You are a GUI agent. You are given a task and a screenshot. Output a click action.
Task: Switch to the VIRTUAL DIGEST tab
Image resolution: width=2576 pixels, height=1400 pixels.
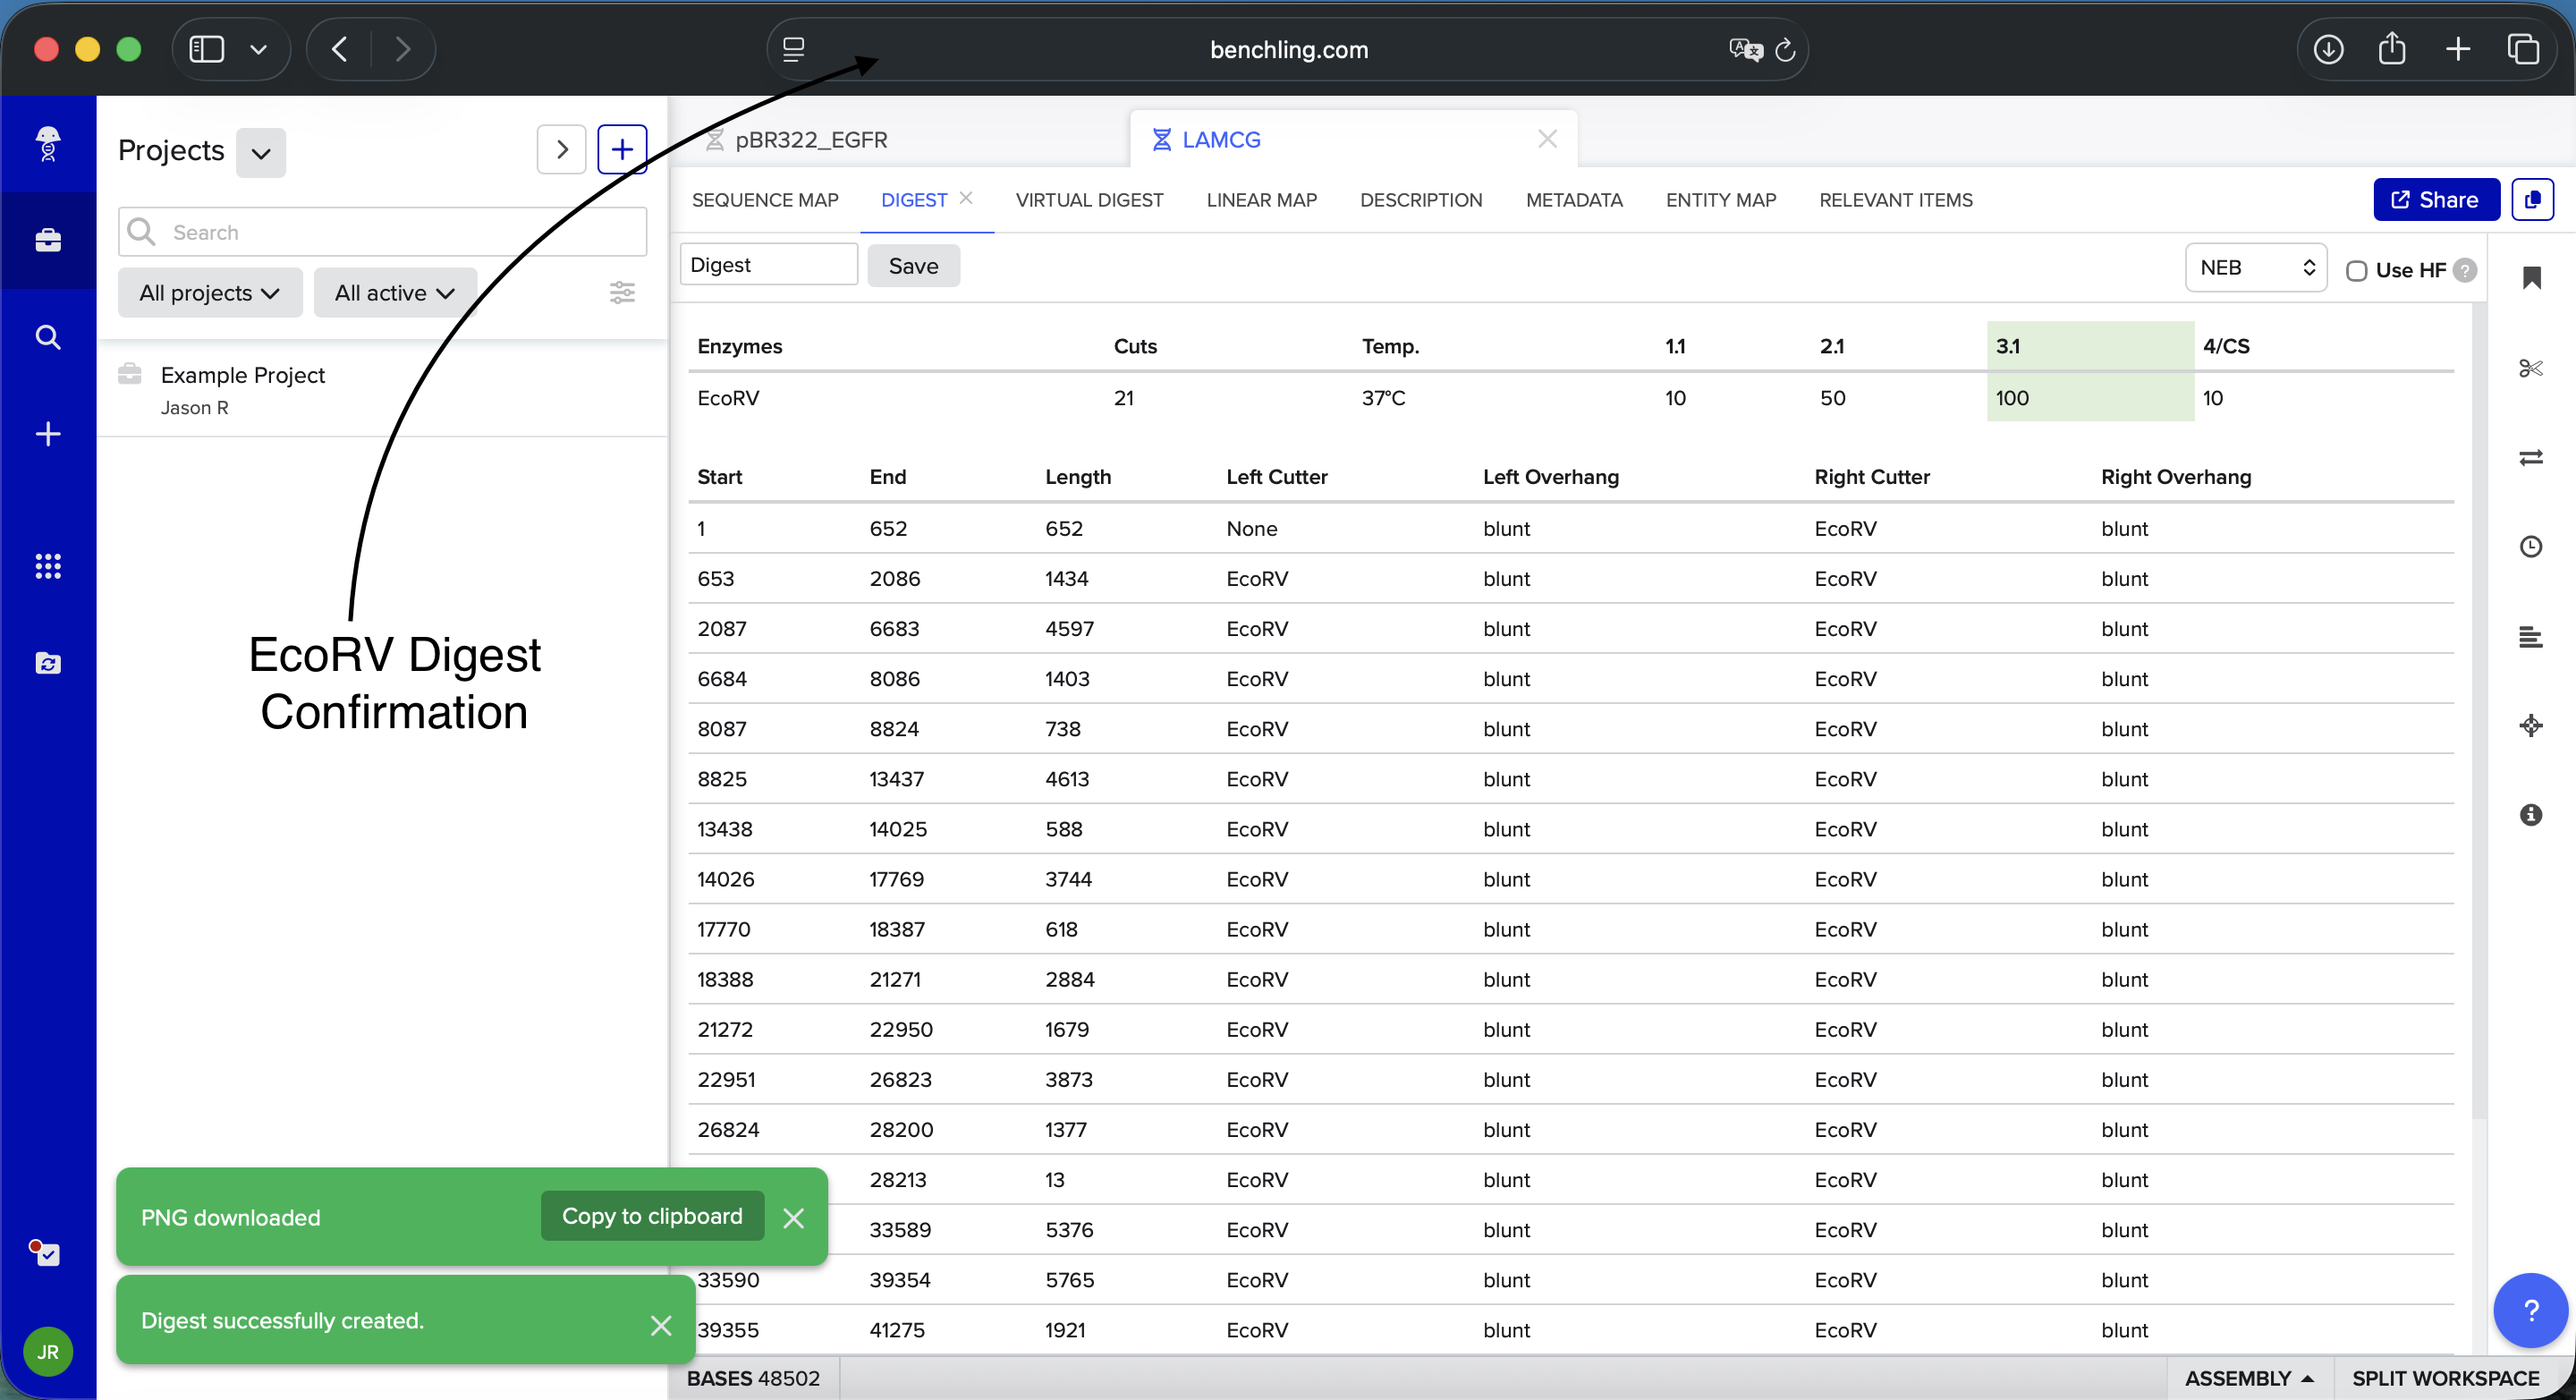click(1089, 200)
